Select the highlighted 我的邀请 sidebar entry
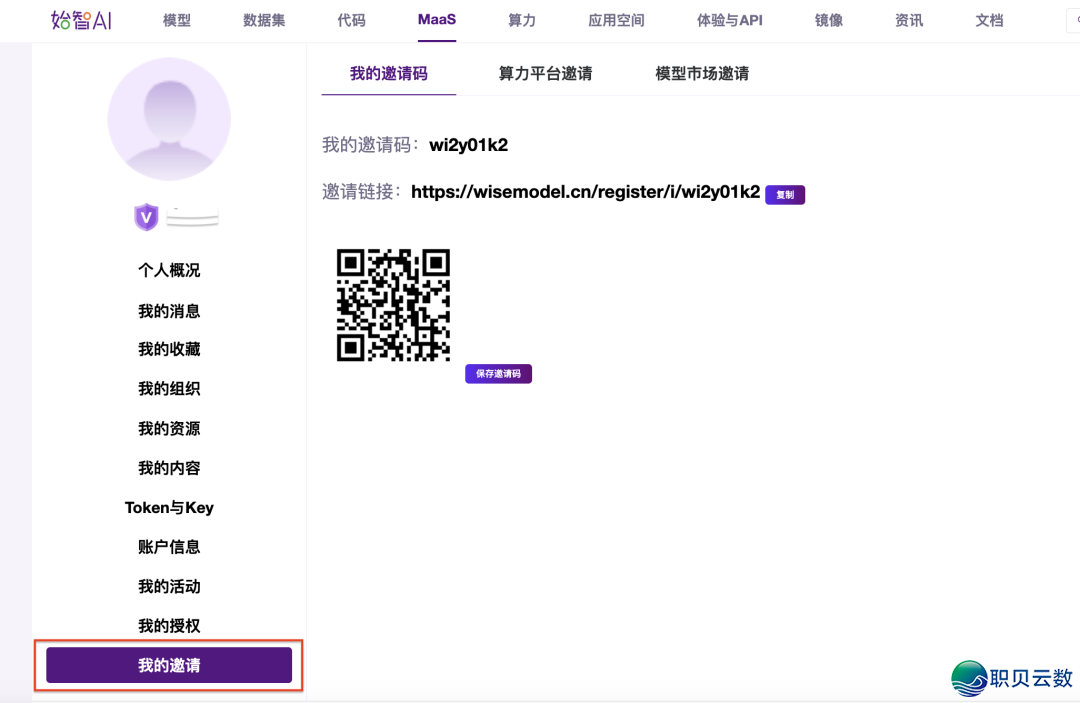1080x703 pixels. point(169,664)
